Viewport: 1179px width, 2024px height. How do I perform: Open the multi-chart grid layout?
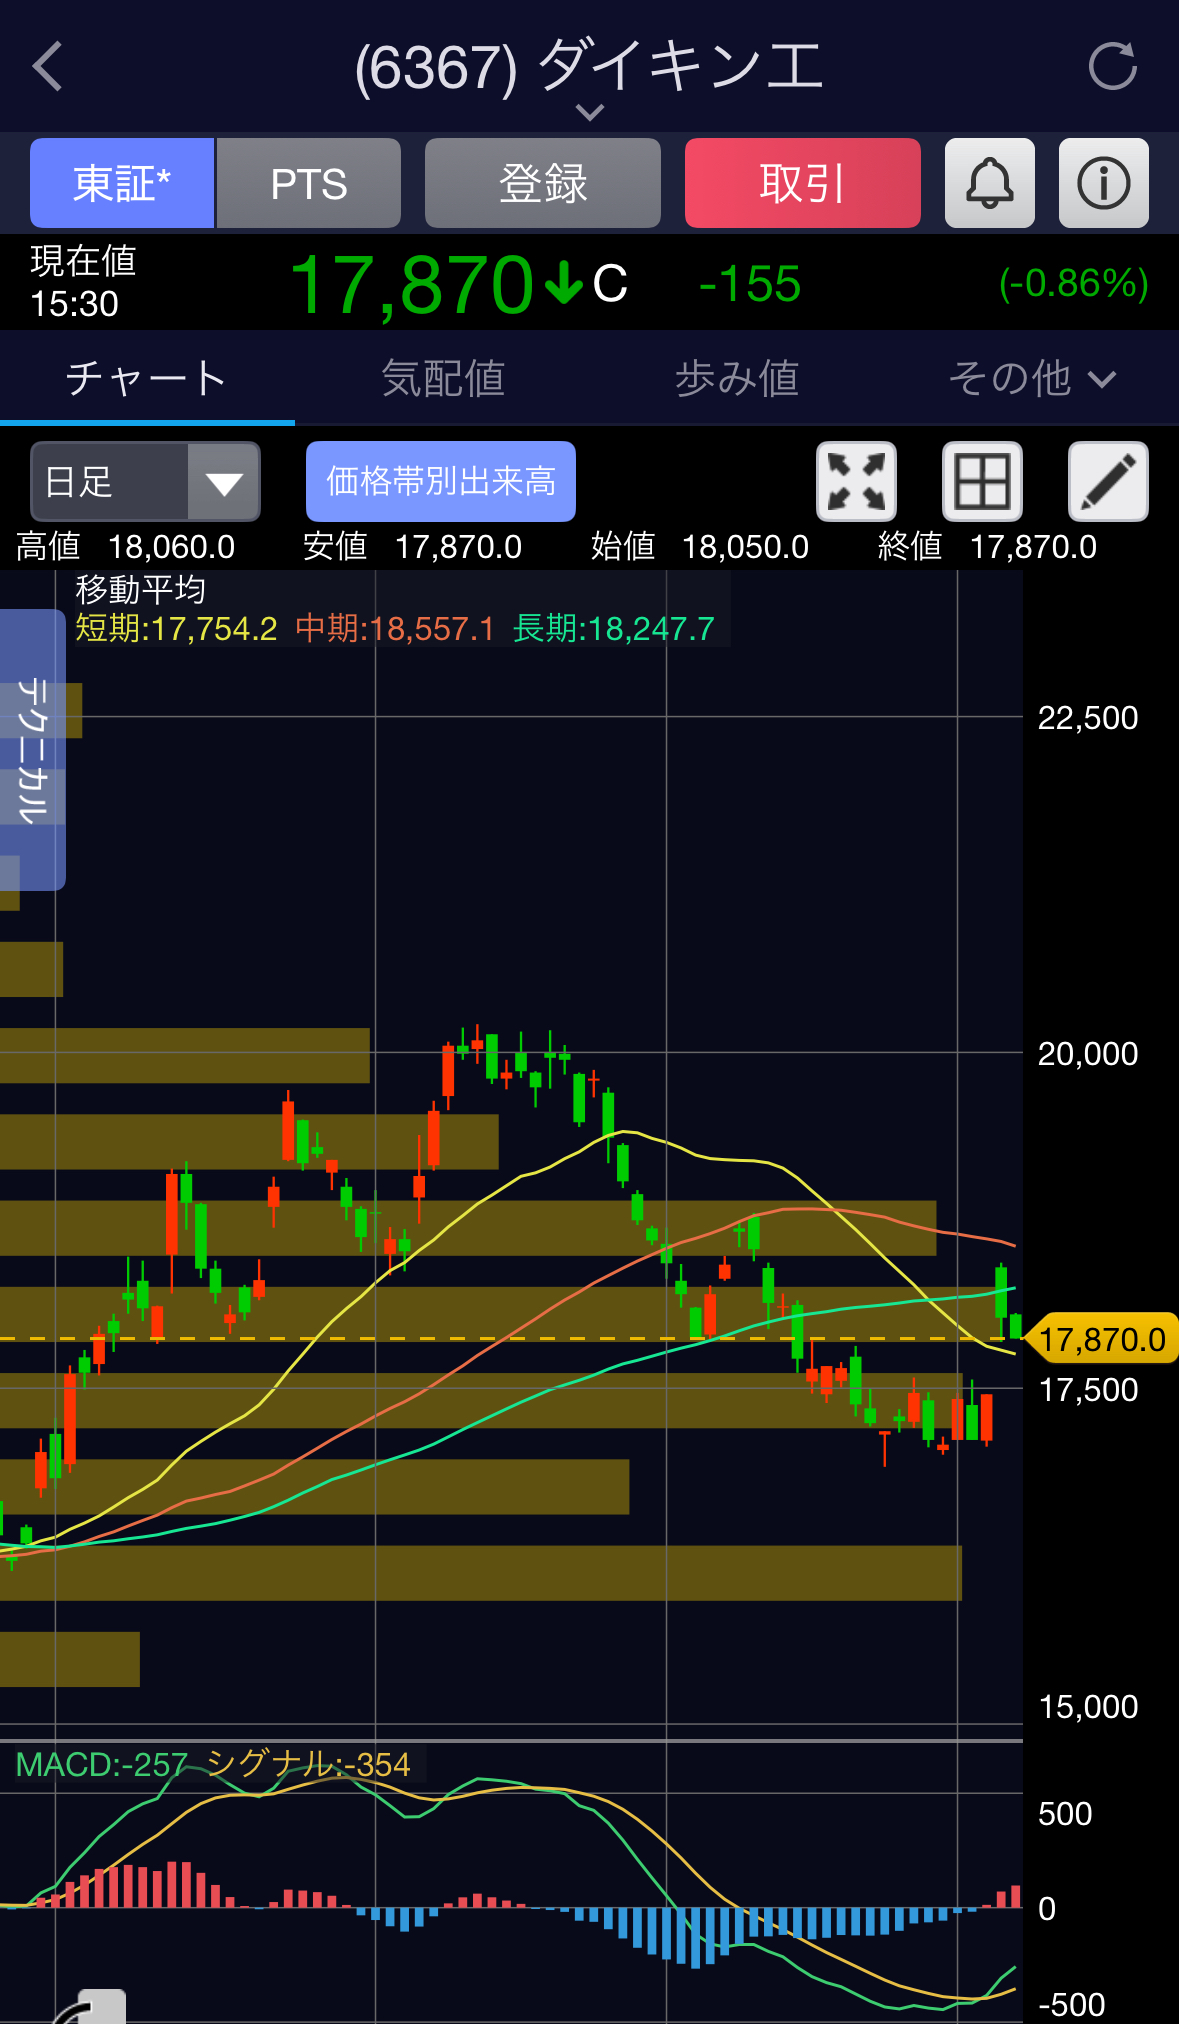pos(982,481)
